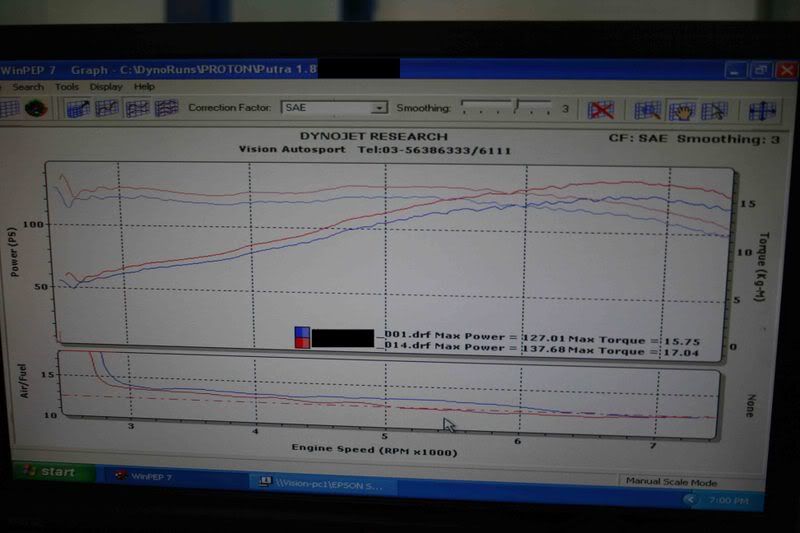Open the Tools menu
Image resolution: width=800 pixels, height=533 pixels.
tap(67, 87)
